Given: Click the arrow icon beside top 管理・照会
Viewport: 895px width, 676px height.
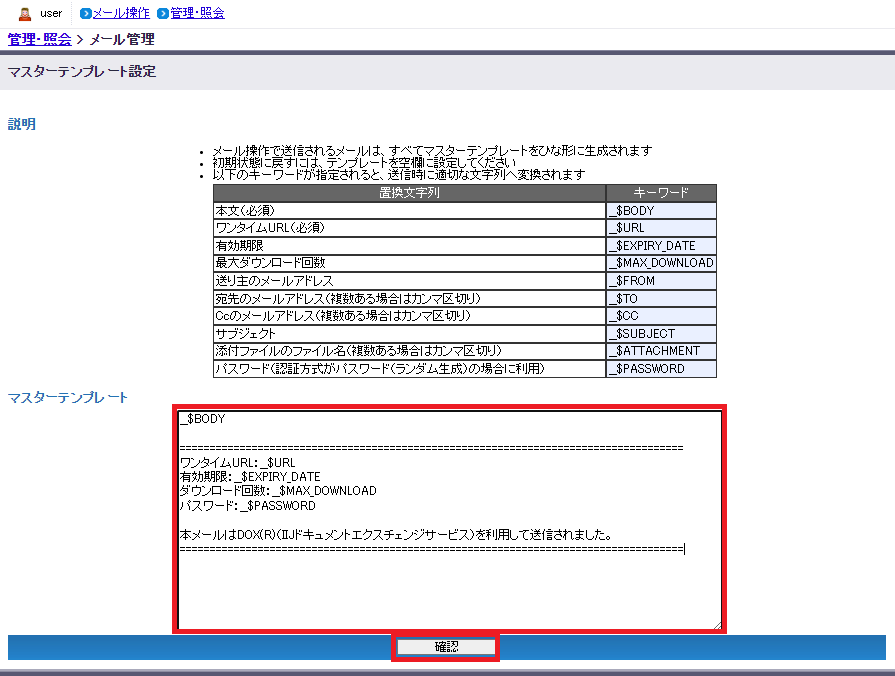Looking at the screenshot, I should (x=163, y=14).
